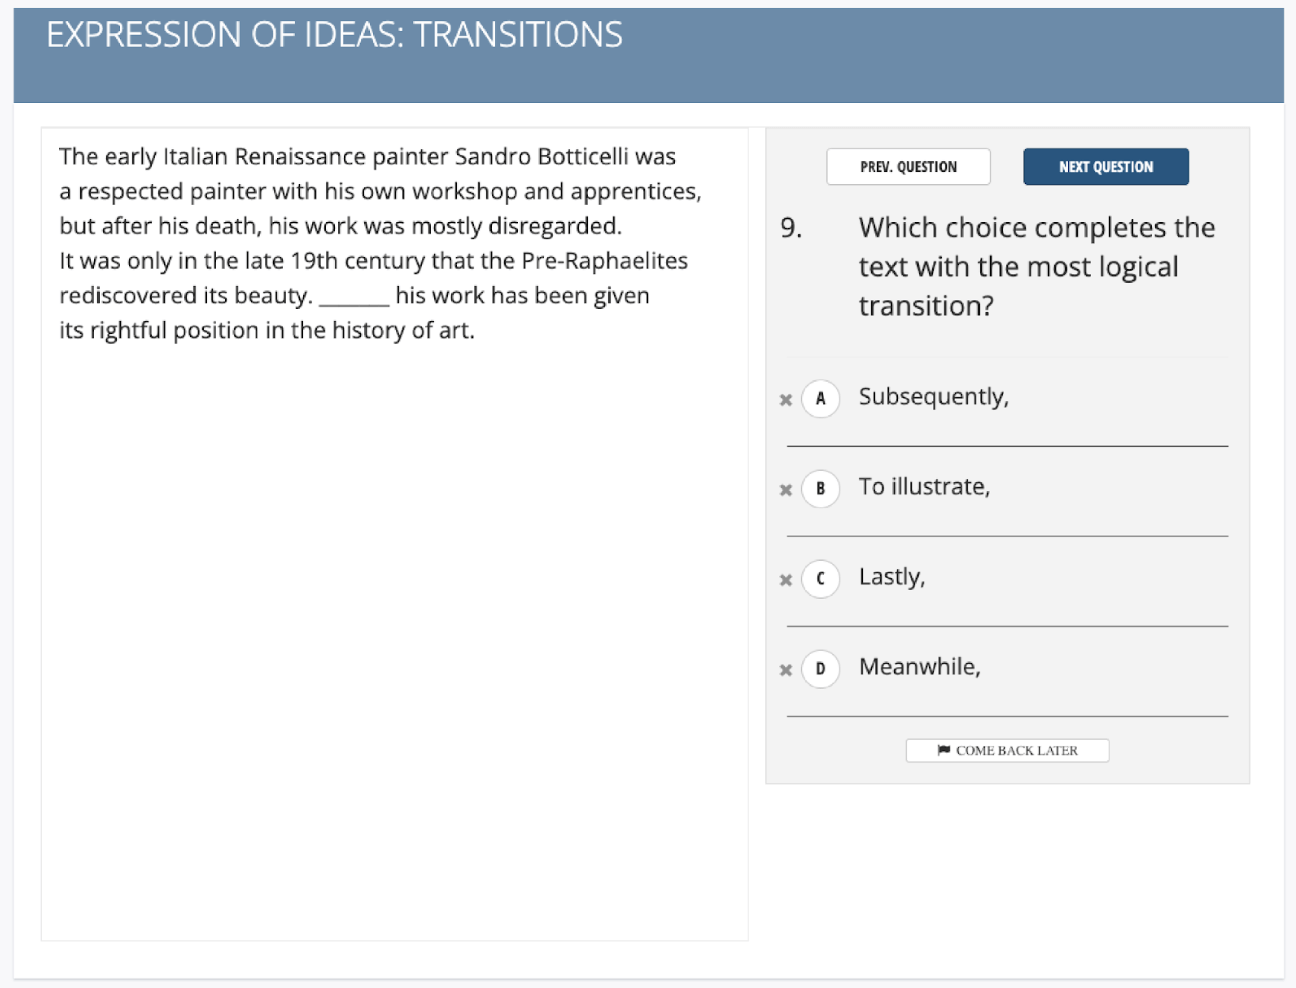Click the cross-out icon beside choice B
The height and width of the screenshot is (988, 1296).
(786, 489)
